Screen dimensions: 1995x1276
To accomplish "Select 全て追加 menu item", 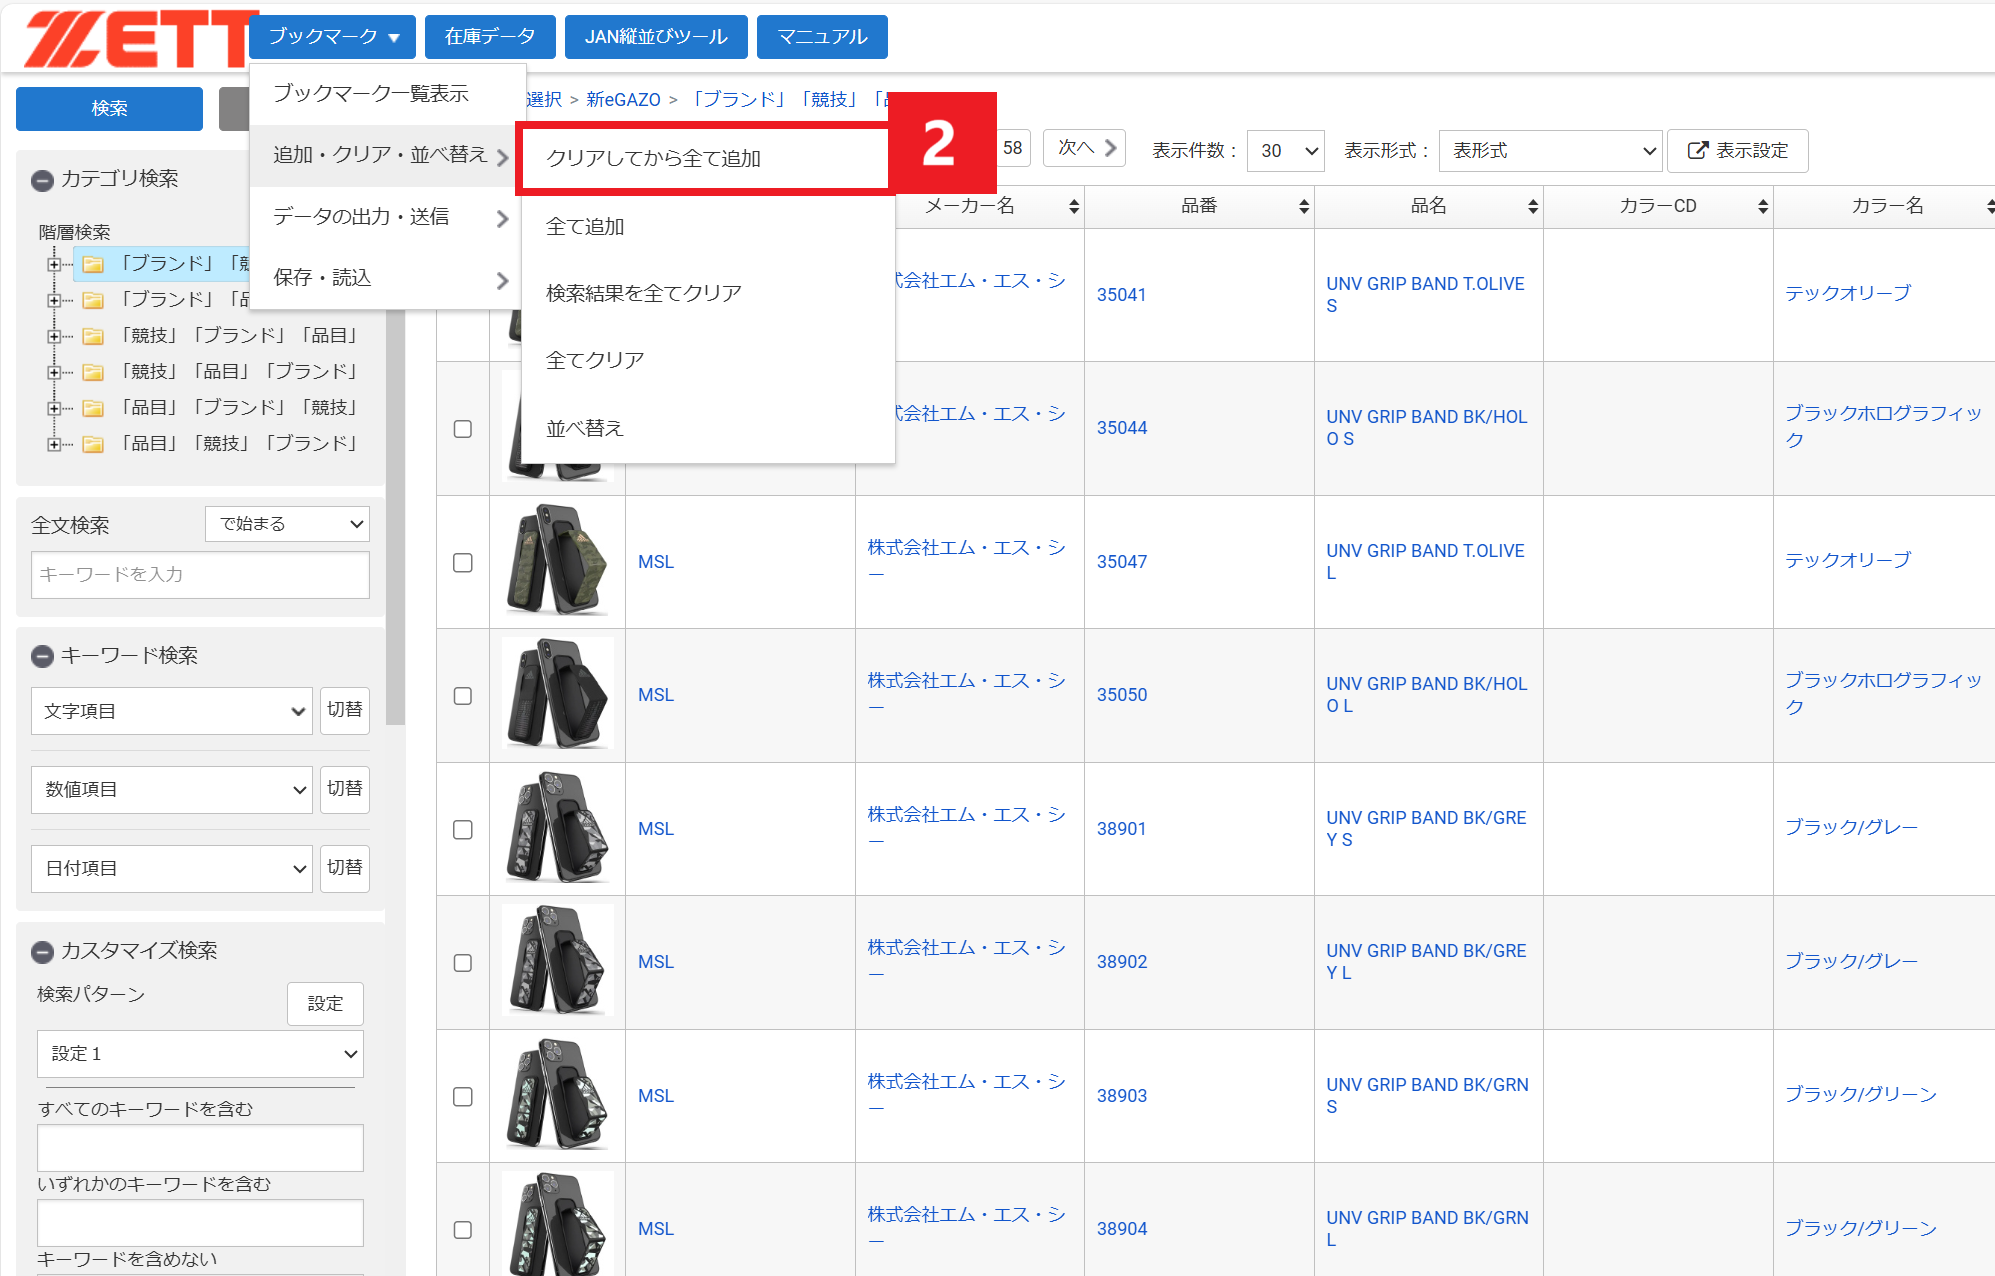I will (x=708, y=227).
